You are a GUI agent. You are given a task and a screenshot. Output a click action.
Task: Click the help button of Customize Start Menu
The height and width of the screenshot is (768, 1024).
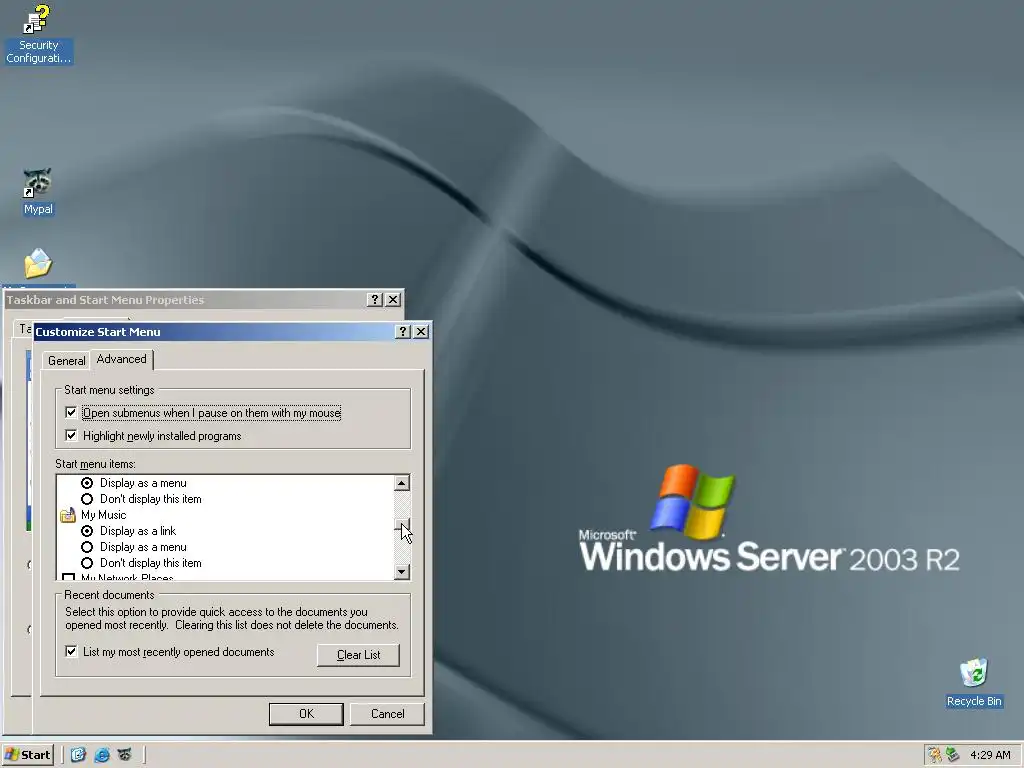click(402, 332)
